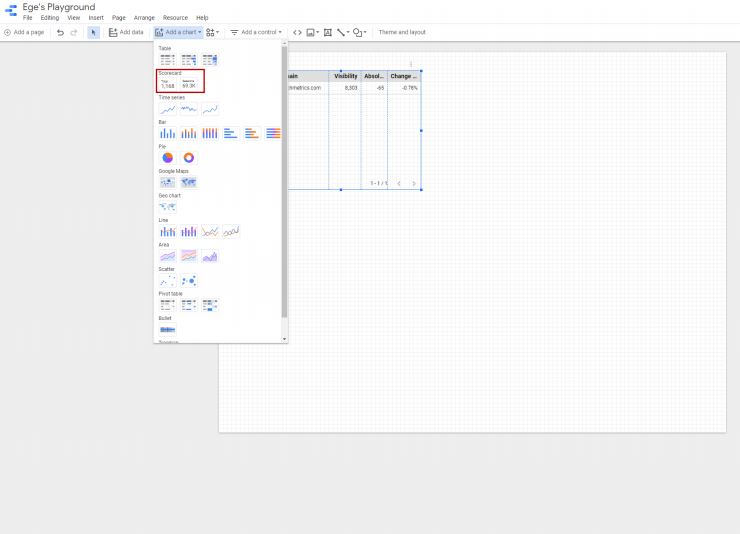Insert a sparkline time series chart
740x534 pixels.
click(189, 109)
